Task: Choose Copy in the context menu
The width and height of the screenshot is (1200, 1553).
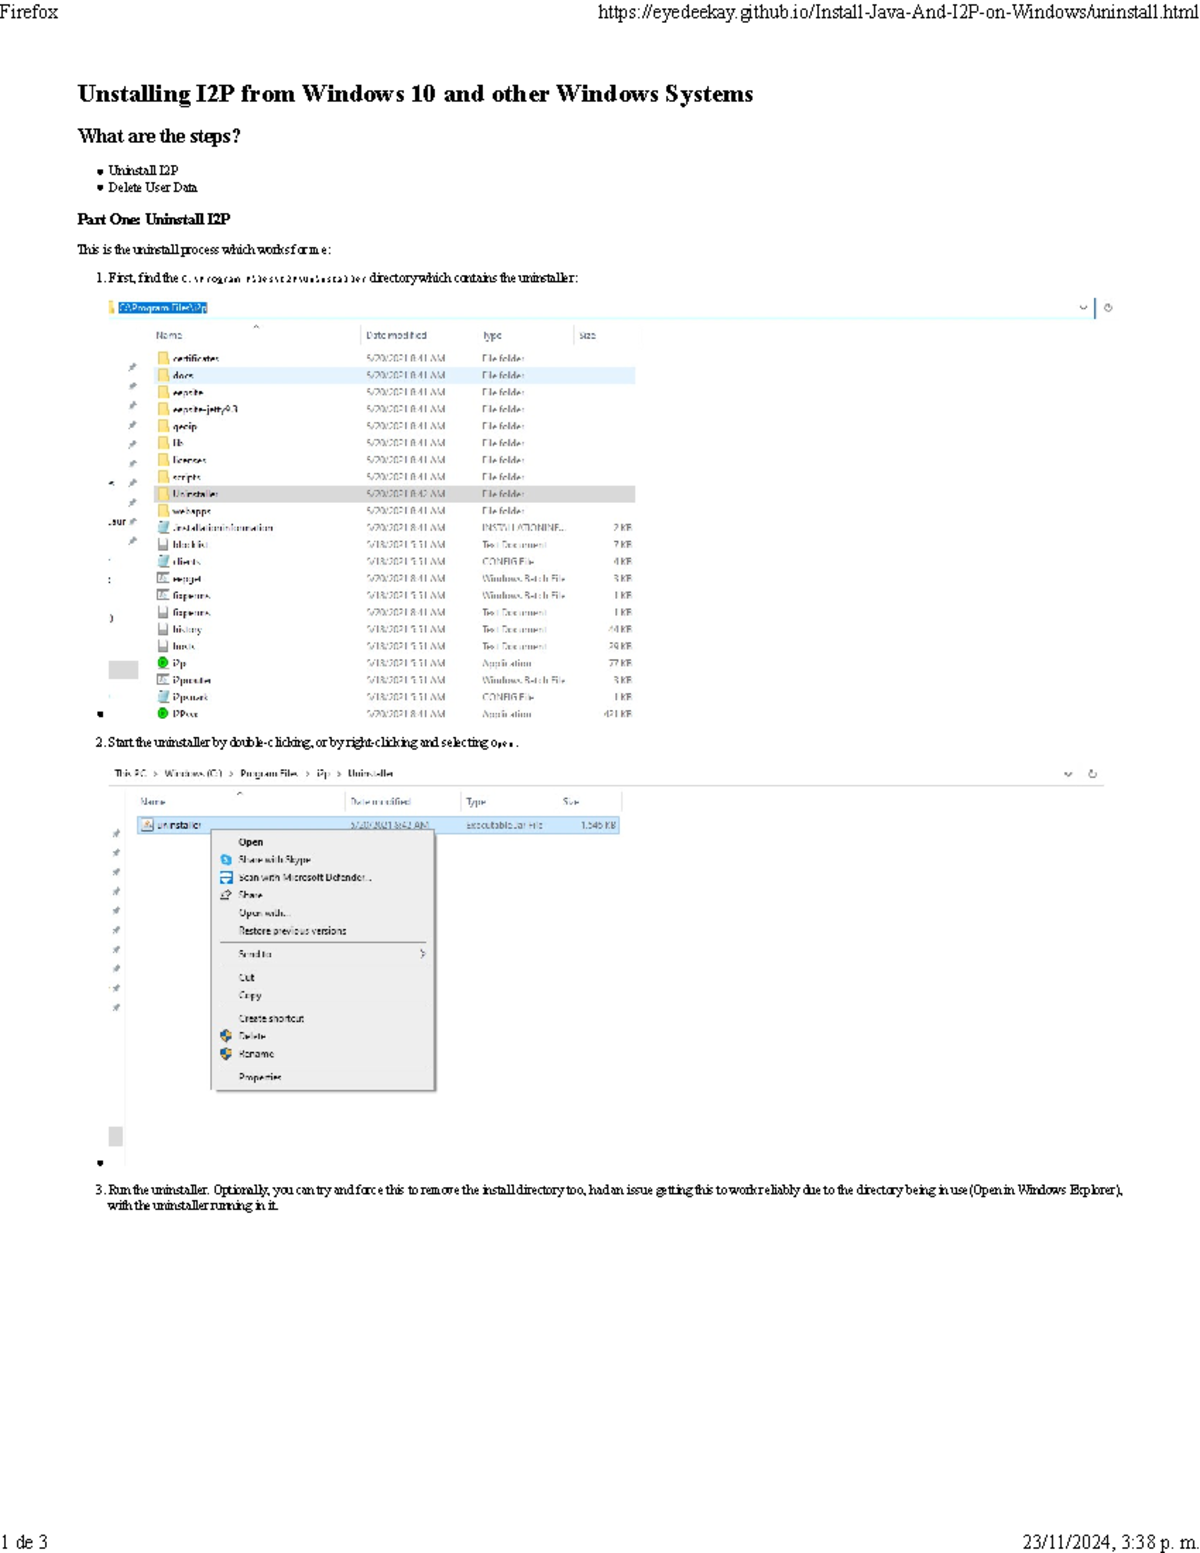Action: click(x=250, y=996)
